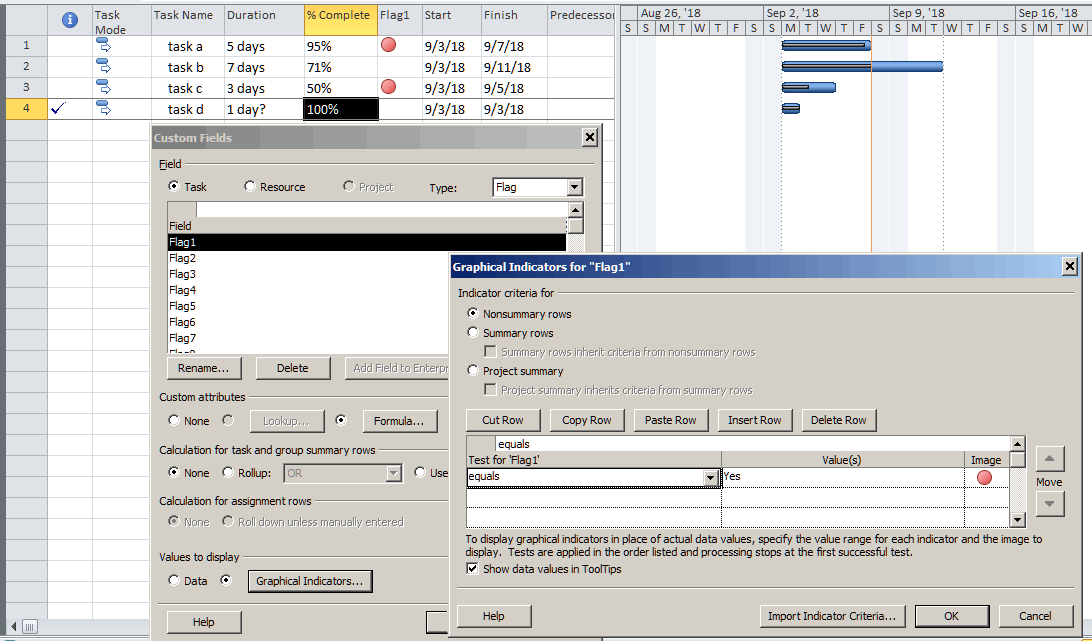
Task: Click the info indicator column header icon
Action: click(70, 20)
